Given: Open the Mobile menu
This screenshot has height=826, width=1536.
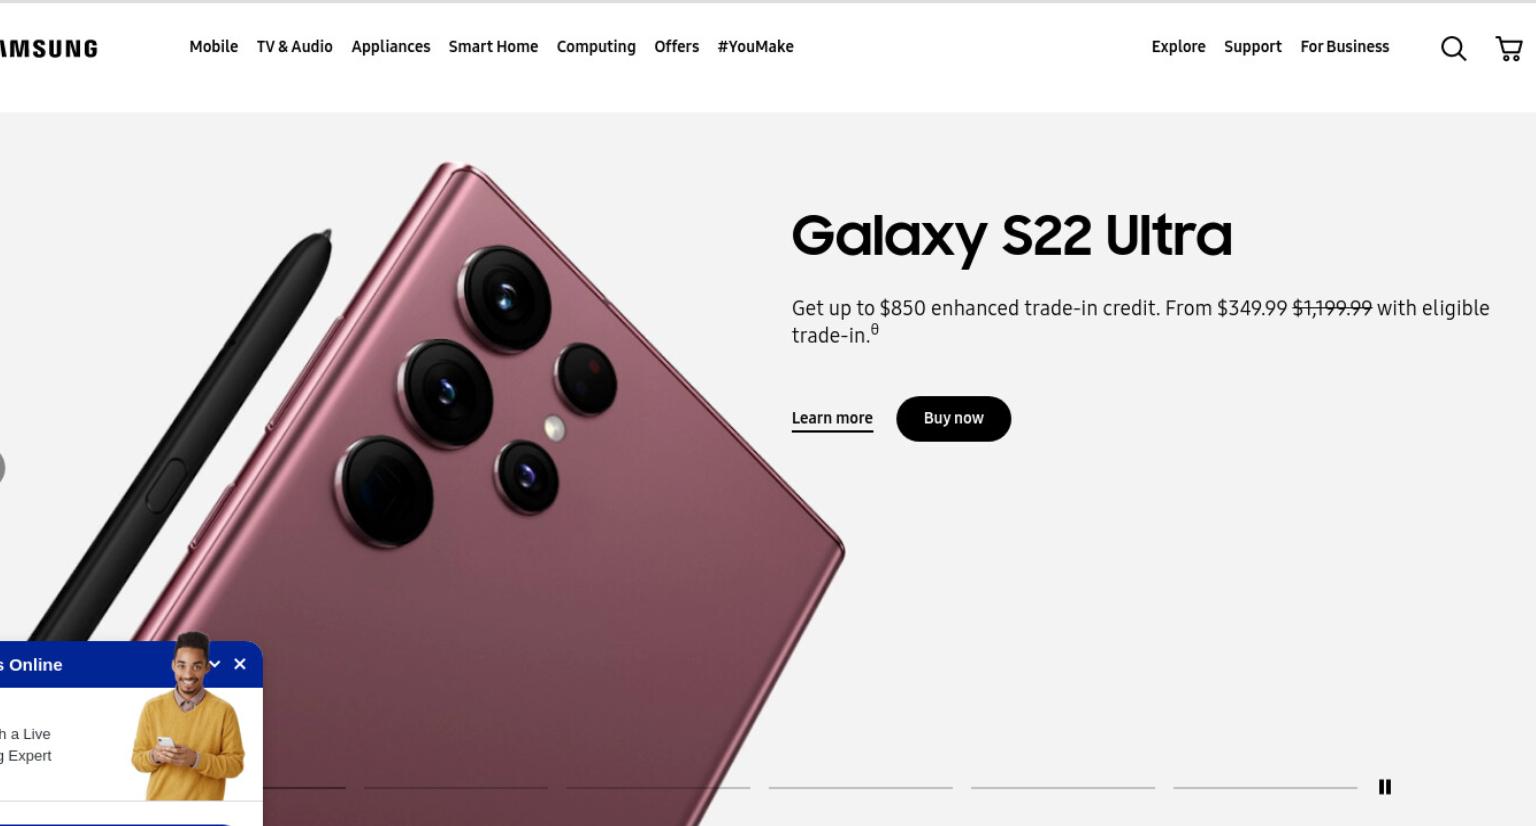Looking at the screenshot, I should (x=214, y=47).
